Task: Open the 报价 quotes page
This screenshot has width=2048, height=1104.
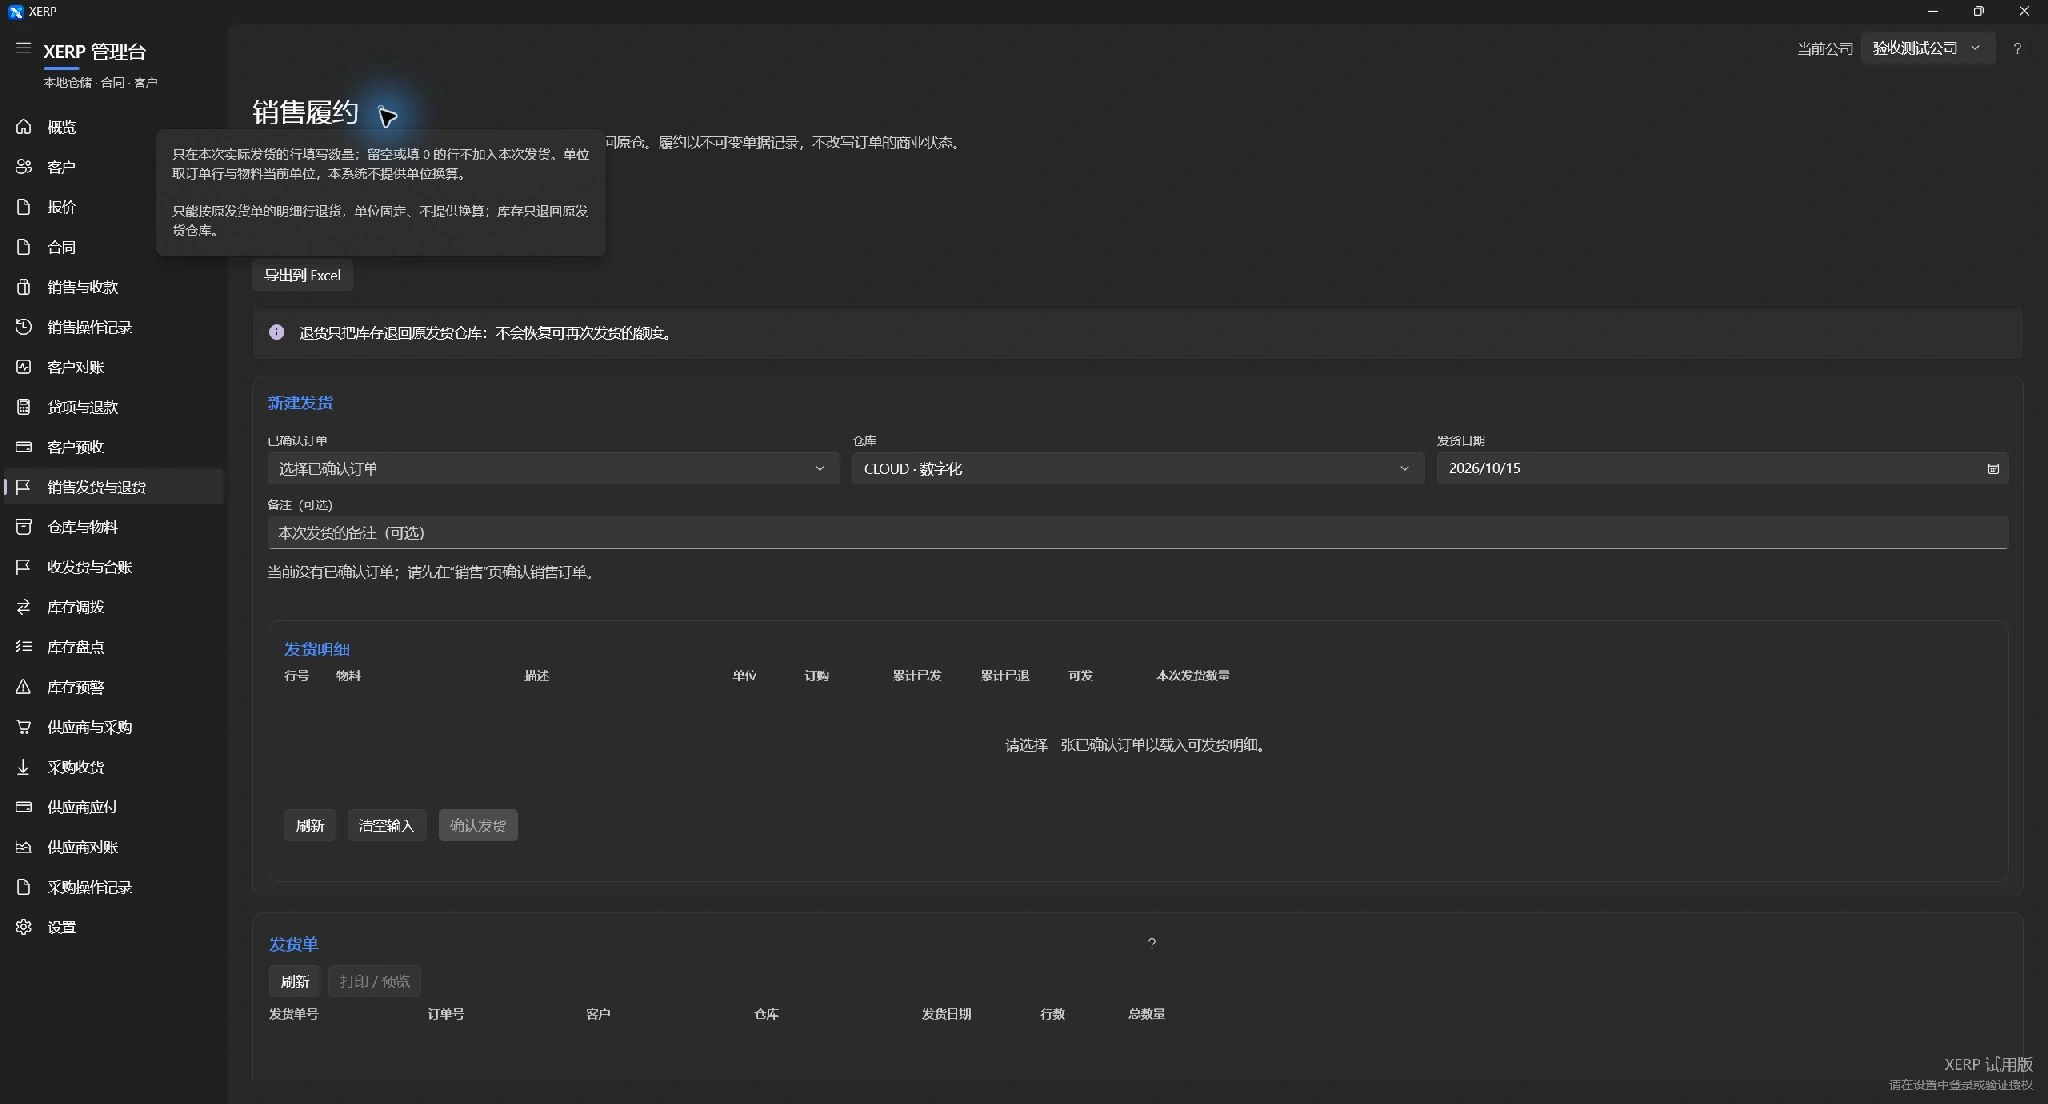Action: (x=112, y=207)
